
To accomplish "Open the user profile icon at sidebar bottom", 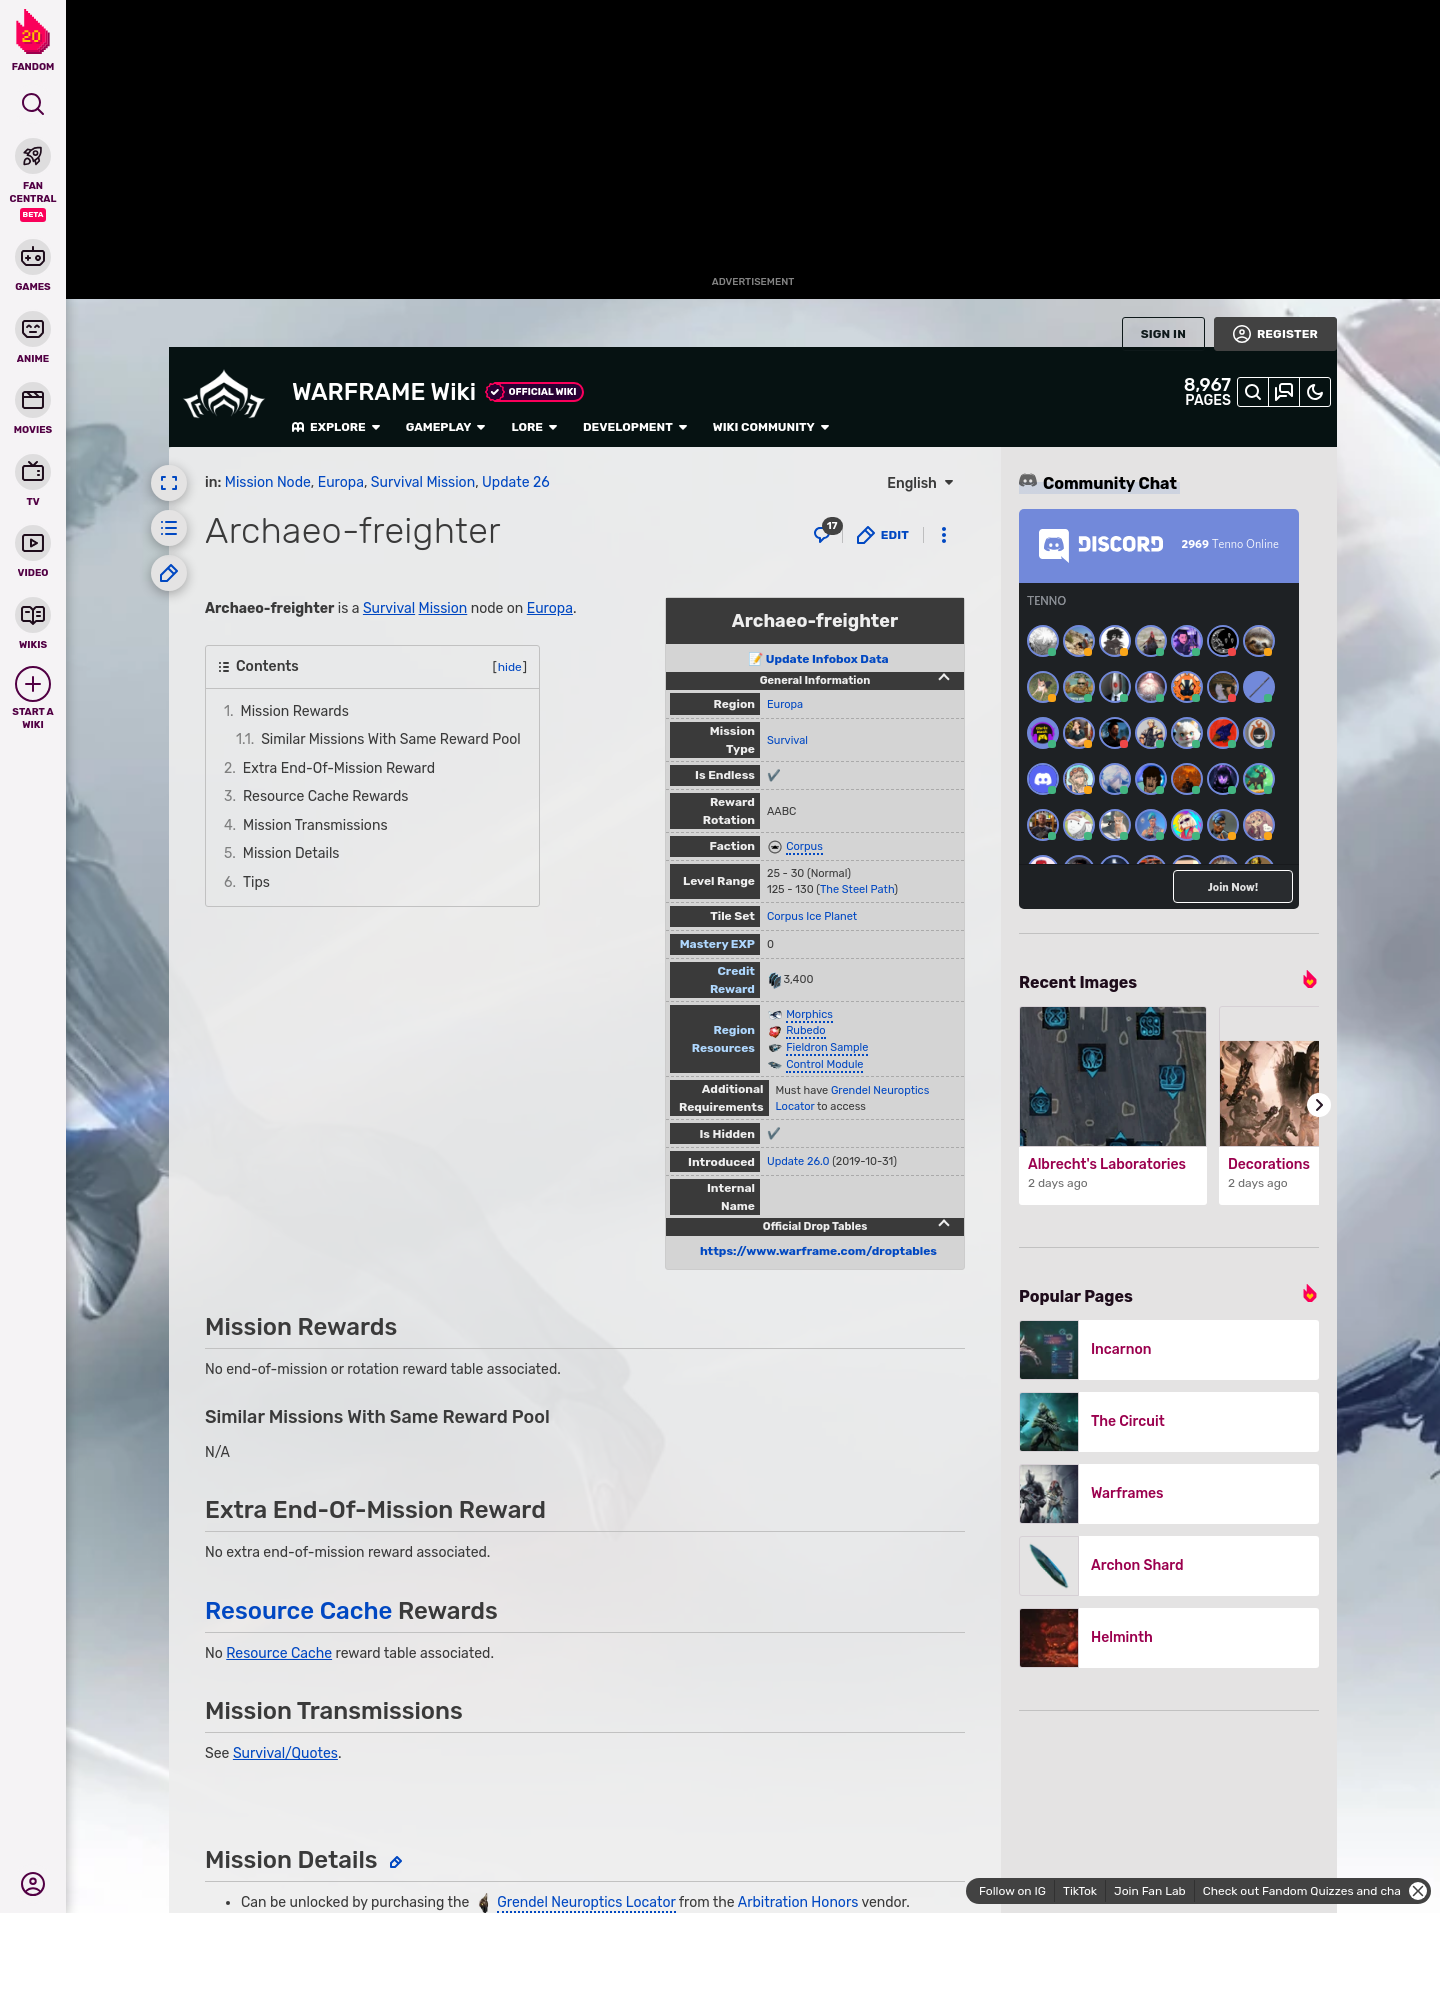I will point(33,1884).
